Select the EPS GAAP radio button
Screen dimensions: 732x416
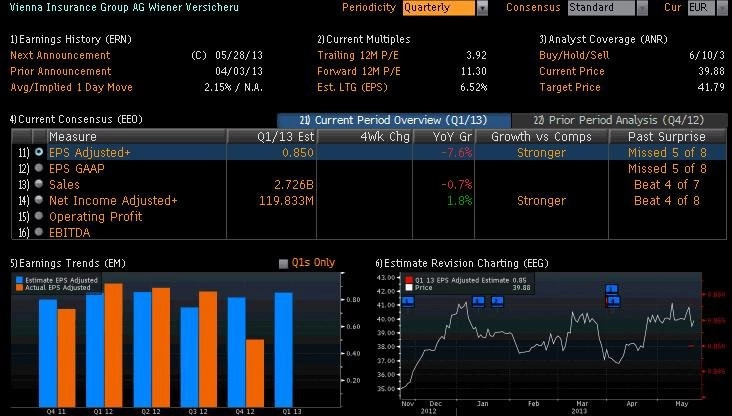pyautogui.click(x=39, y=168)
